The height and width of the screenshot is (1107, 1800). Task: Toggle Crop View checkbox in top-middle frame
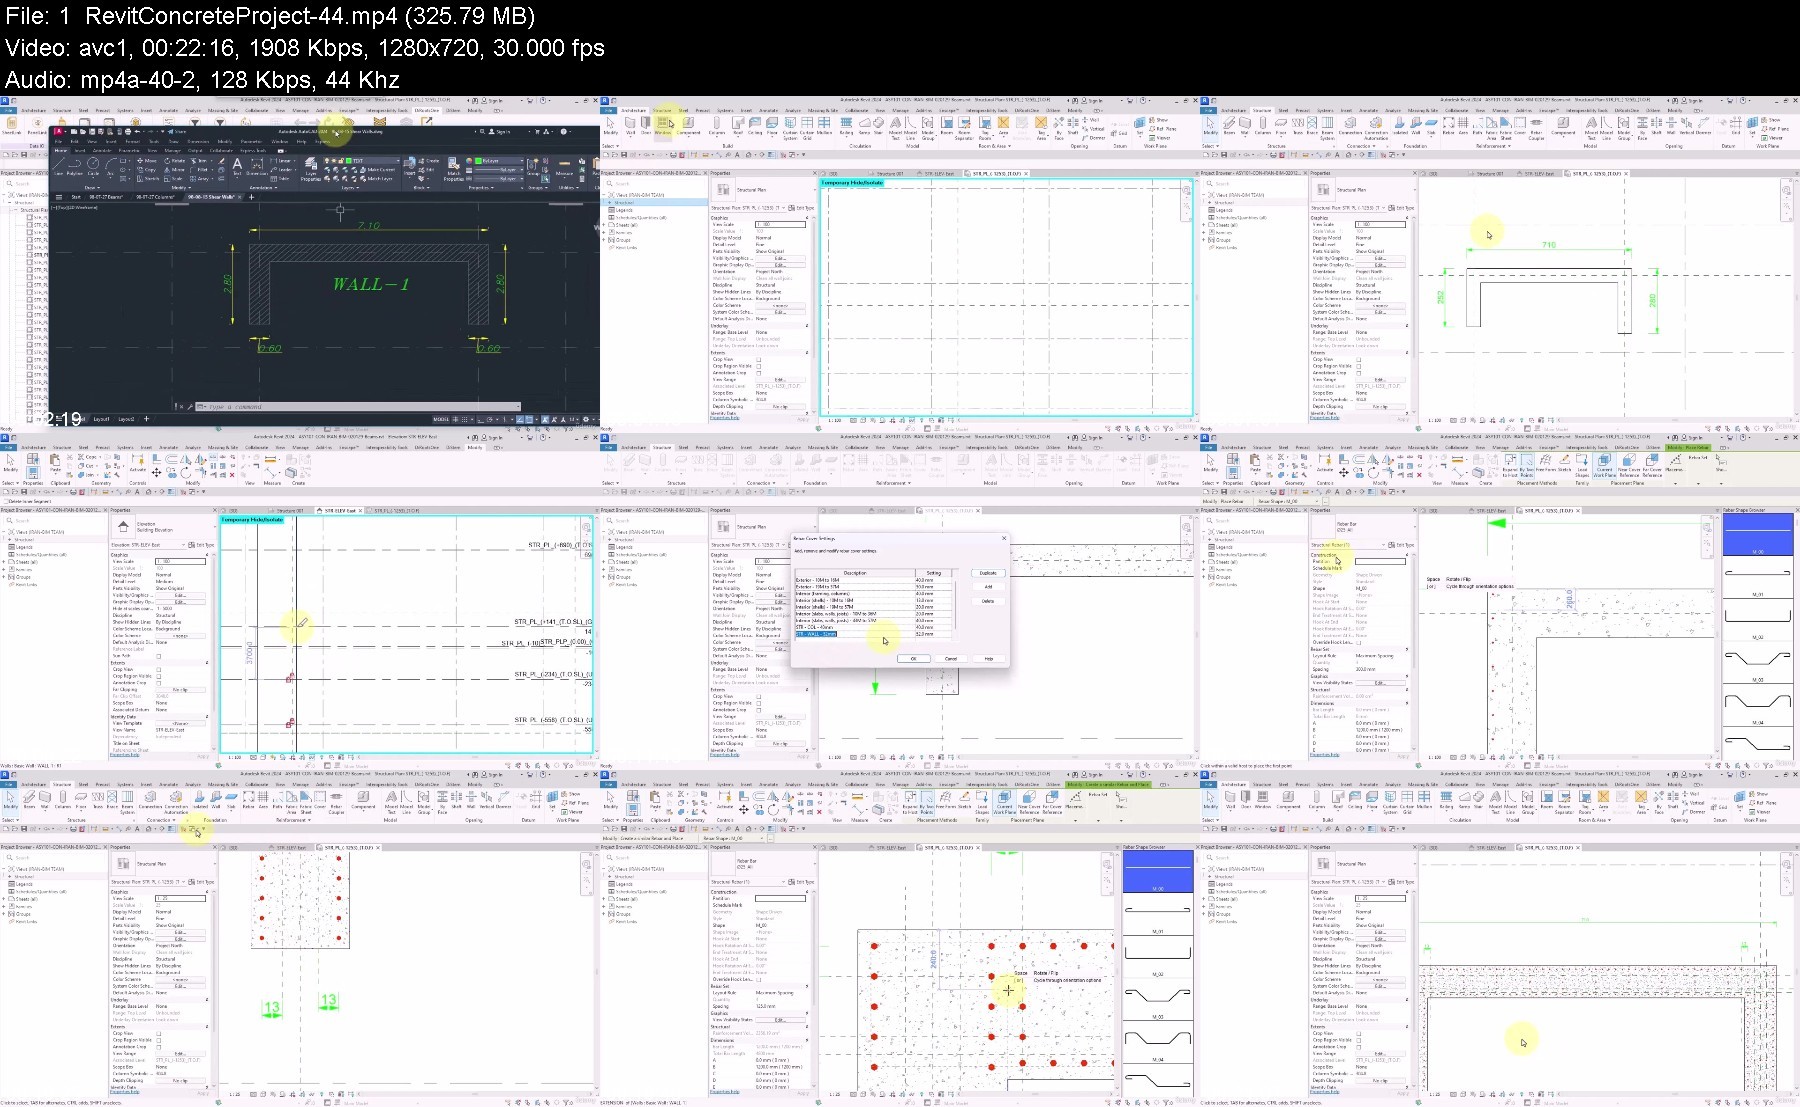point(759,359)
